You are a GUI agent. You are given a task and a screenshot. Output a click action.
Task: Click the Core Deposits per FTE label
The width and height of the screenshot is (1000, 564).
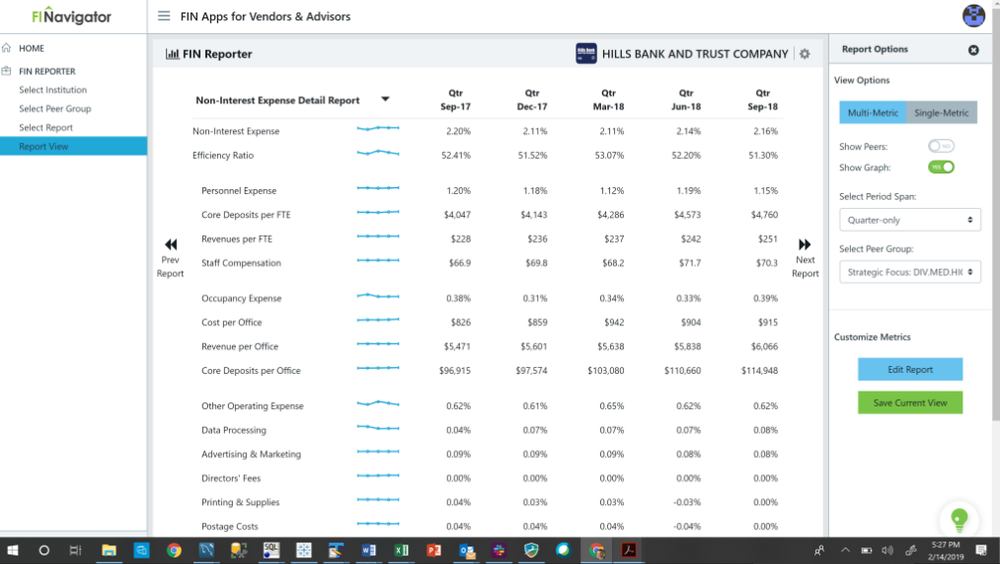[246, 215]
